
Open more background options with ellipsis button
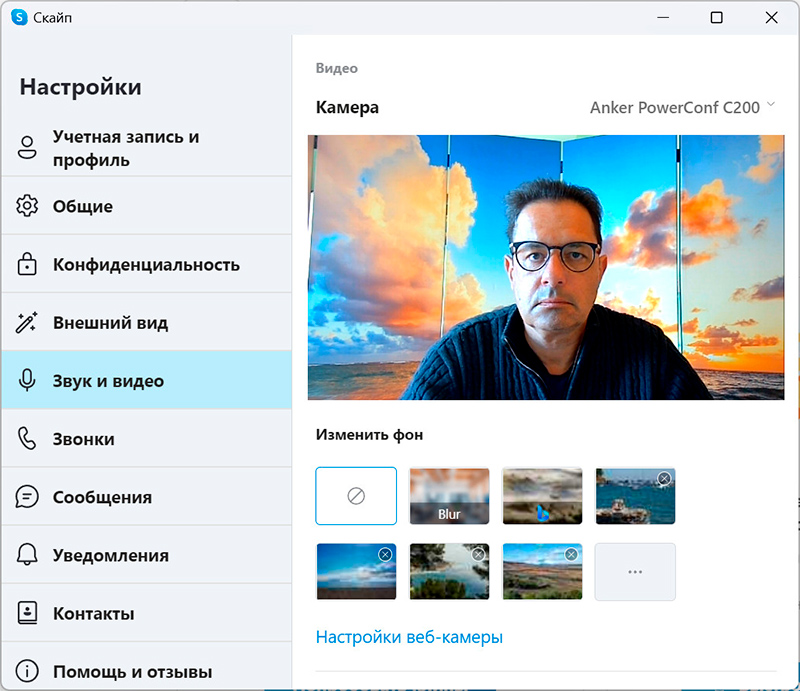click(635, 572)
